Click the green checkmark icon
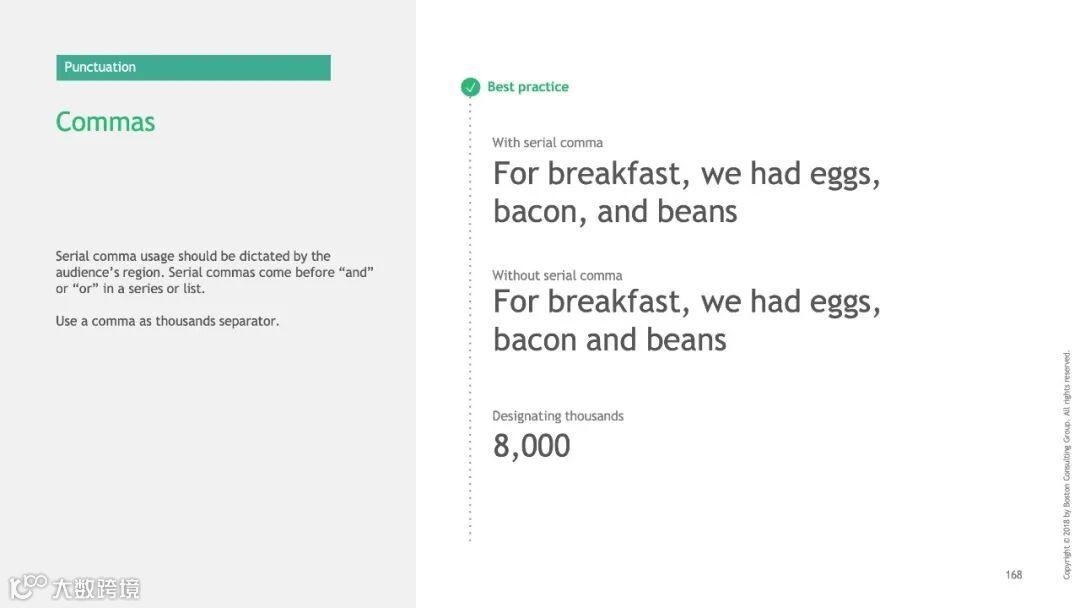This screenshot has height=608, width=1080. point(471,87)
